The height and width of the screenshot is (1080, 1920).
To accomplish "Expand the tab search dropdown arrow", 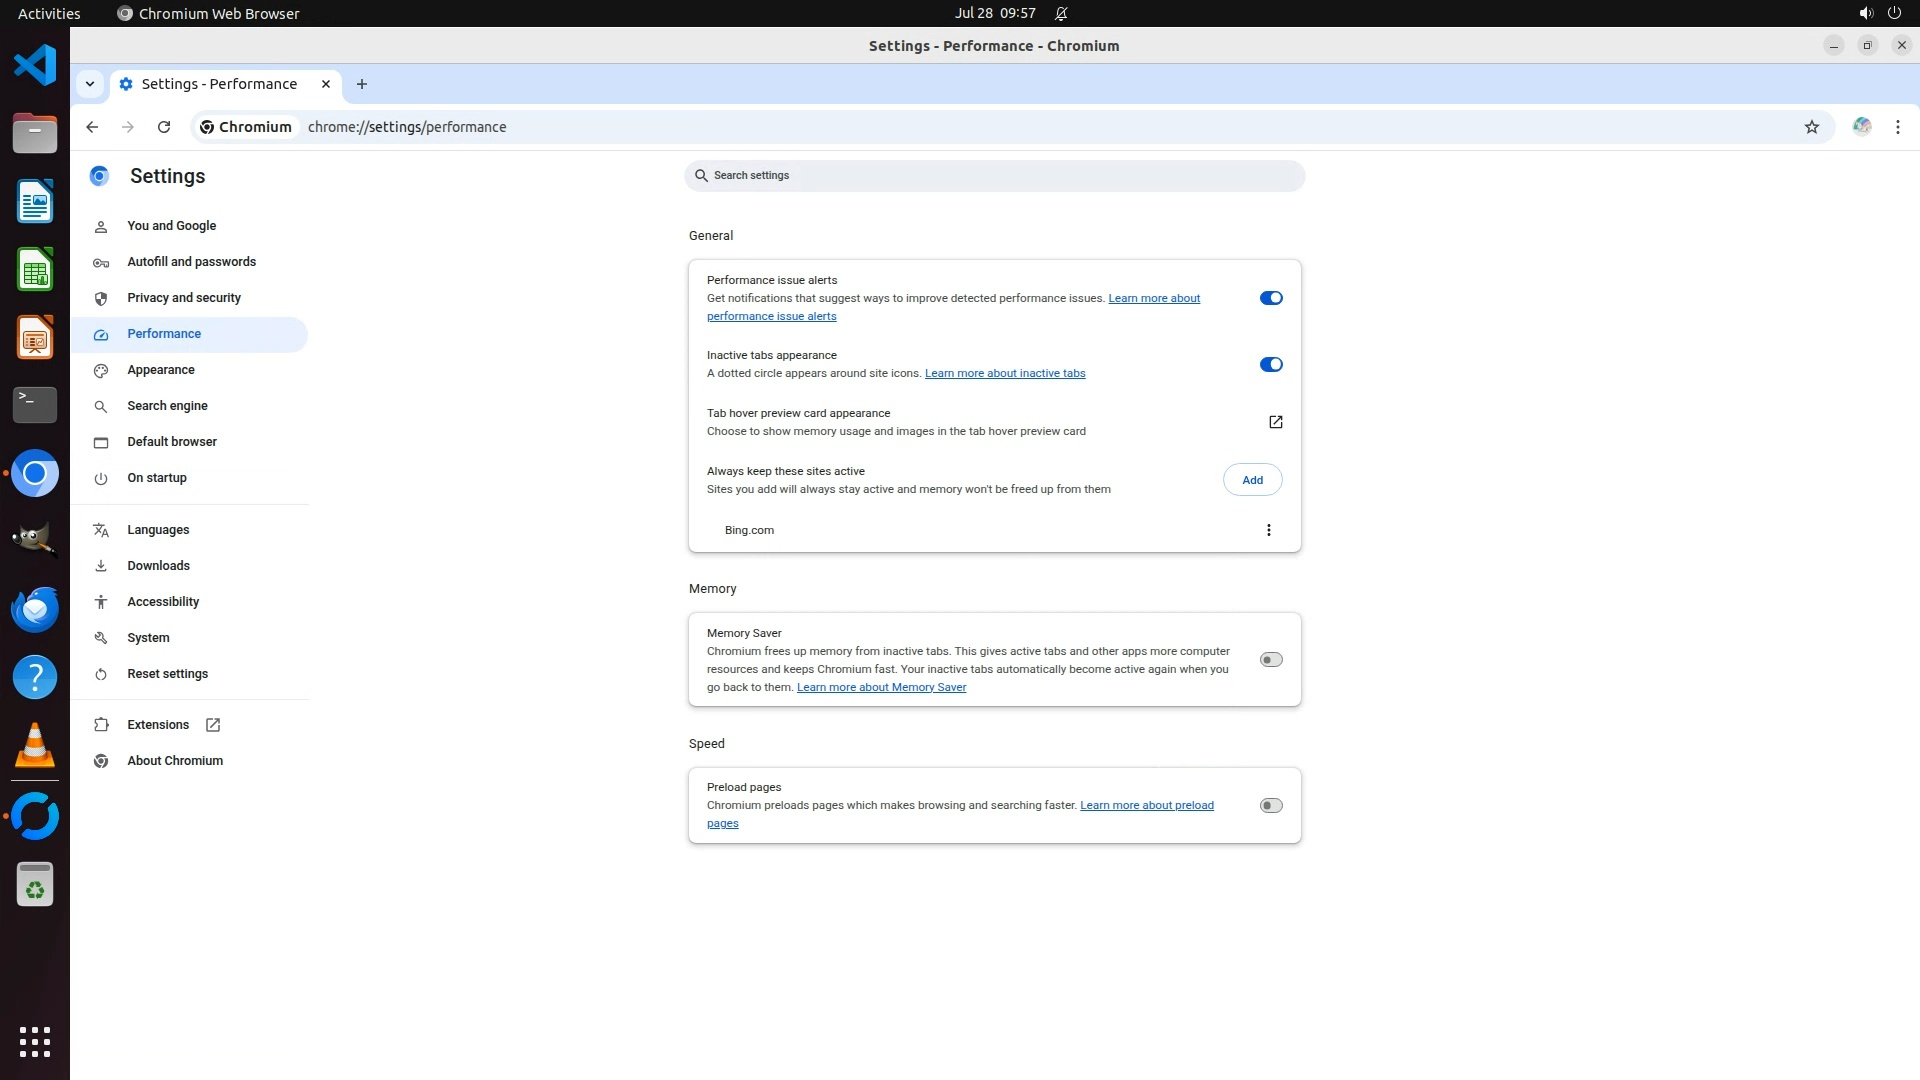I will (x=90, y=84).
